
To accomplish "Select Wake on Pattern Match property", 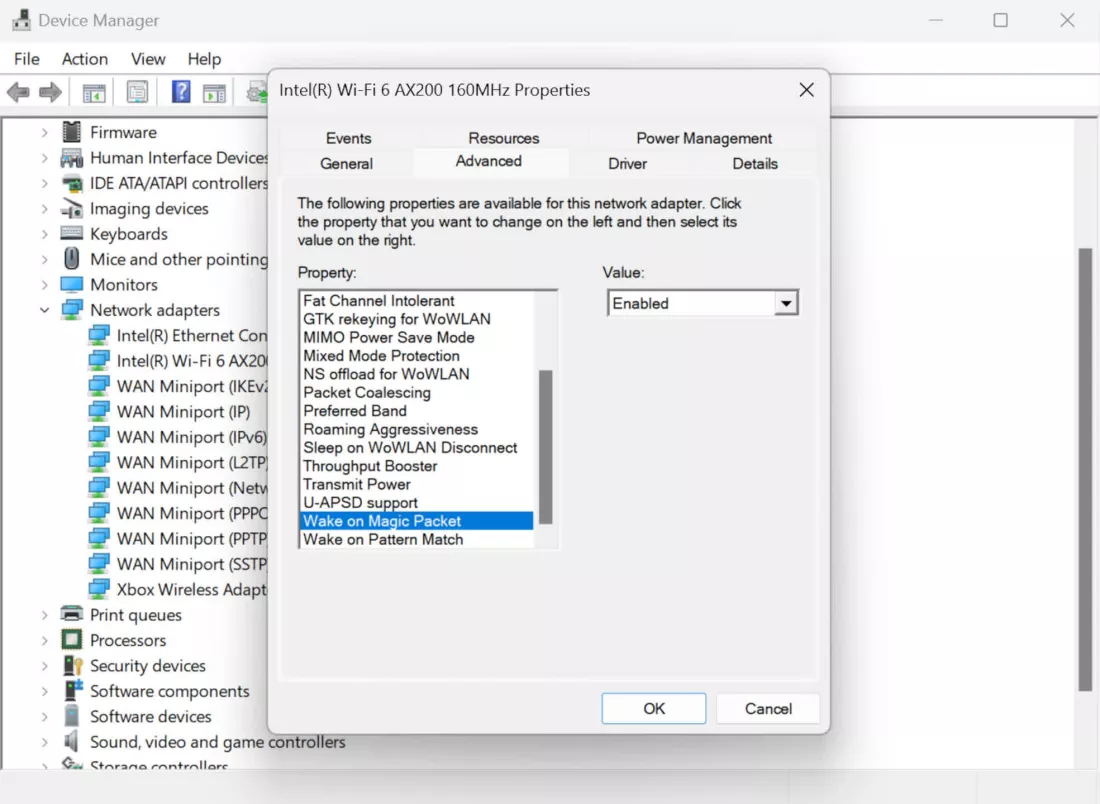I will click(383, 539).
